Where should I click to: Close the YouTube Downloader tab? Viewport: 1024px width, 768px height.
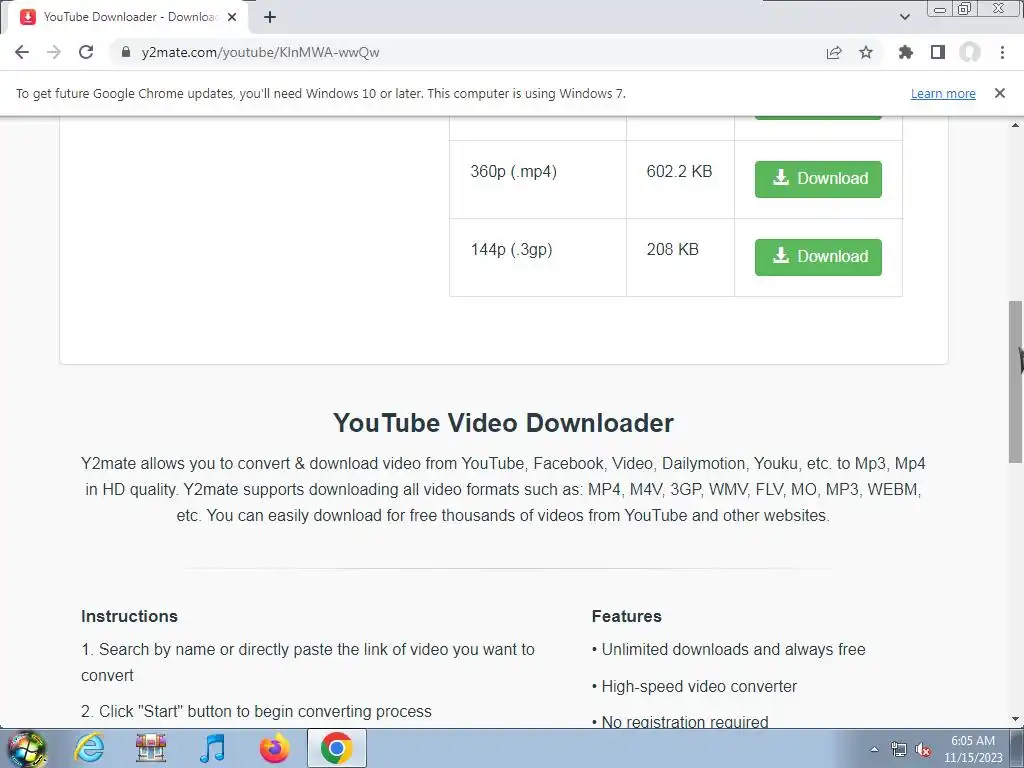pos(232,17)
